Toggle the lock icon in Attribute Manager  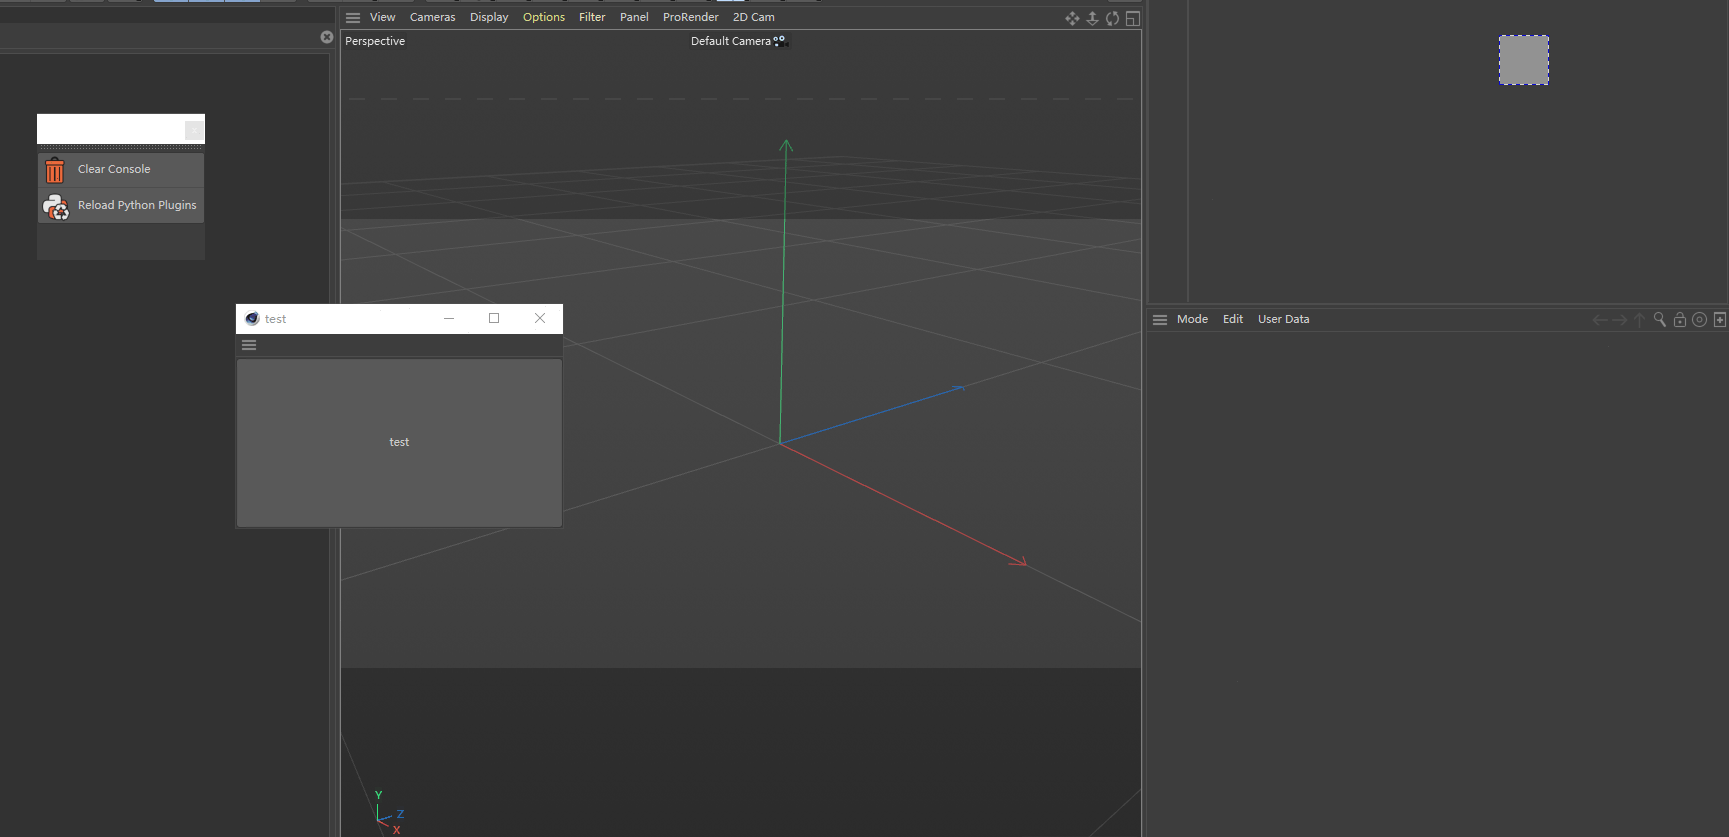point(1680,320)
